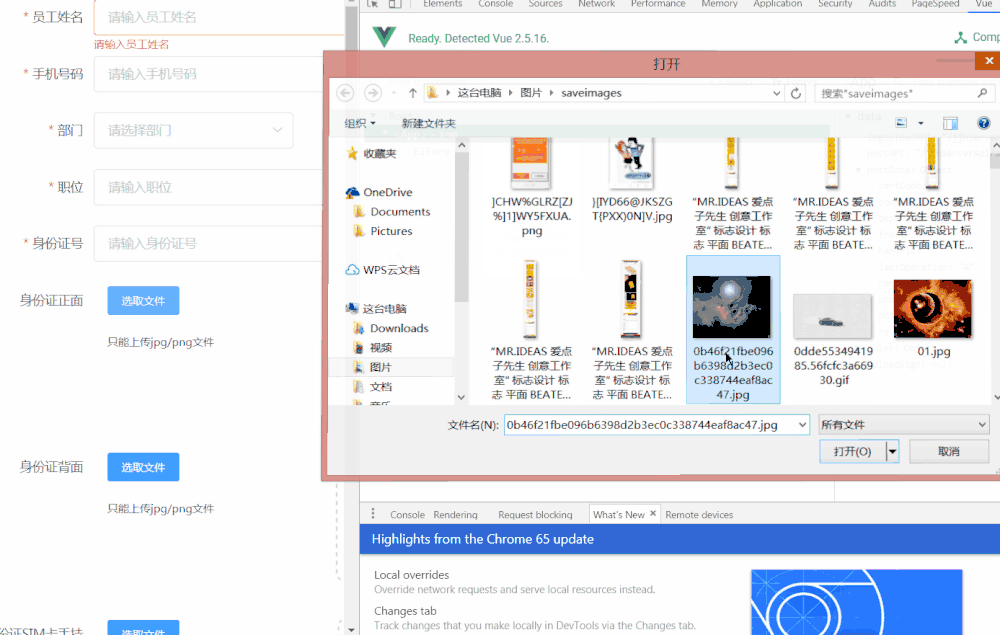Screen dimensions: 1000x635
Task: Go up one folder level arrow
Action: coord(413,93)
